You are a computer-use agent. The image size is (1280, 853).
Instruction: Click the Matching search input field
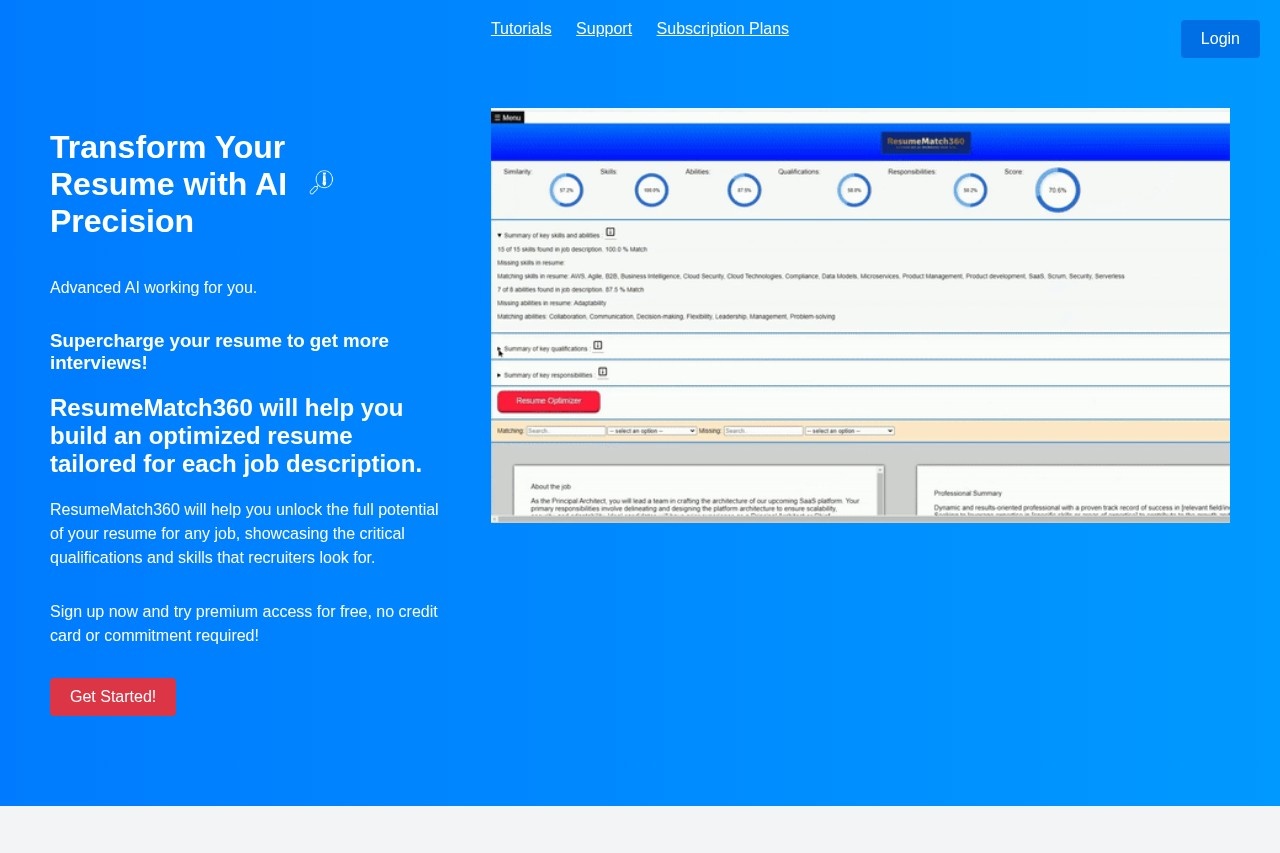coord(566,431)
